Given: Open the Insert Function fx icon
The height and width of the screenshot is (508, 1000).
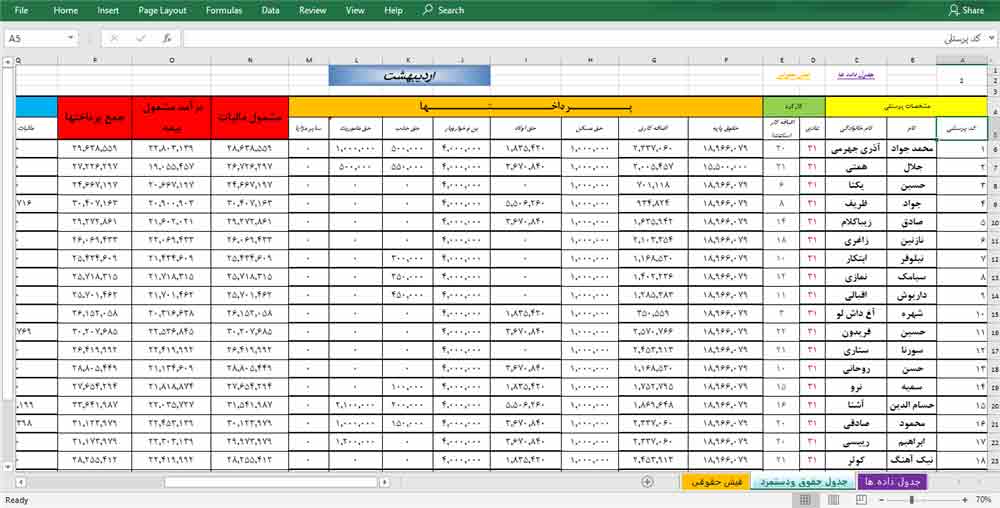Looking at the screenshot, I should [167, 38].
